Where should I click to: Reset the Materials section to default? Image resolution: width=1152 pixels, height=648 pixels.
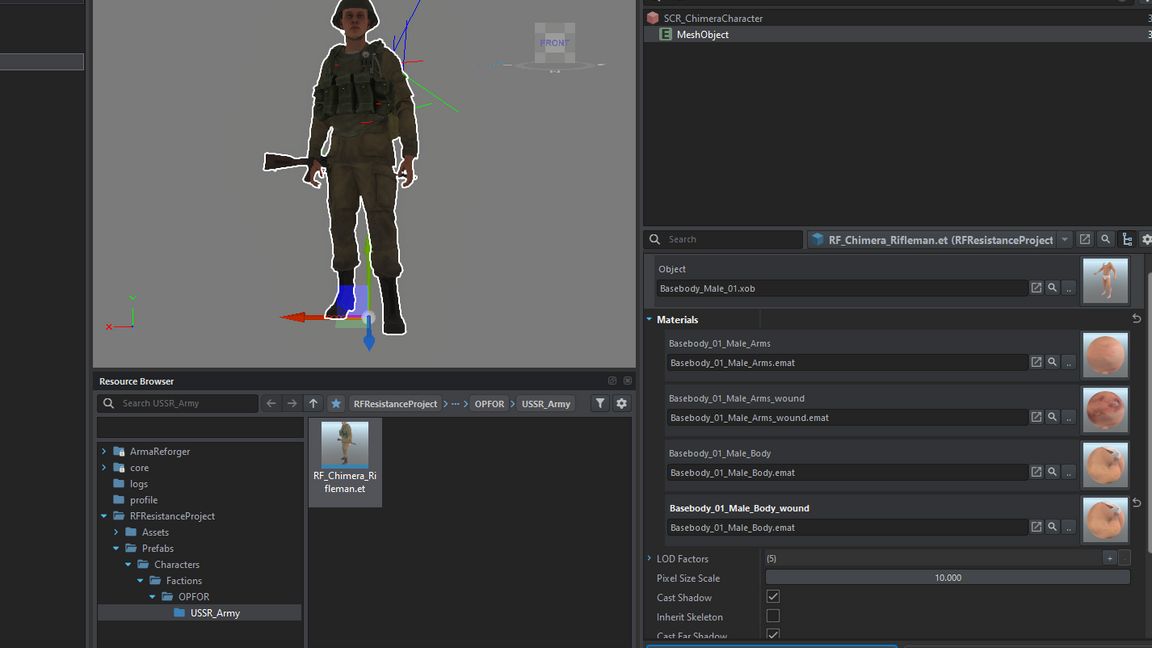tap(1136, 319)
